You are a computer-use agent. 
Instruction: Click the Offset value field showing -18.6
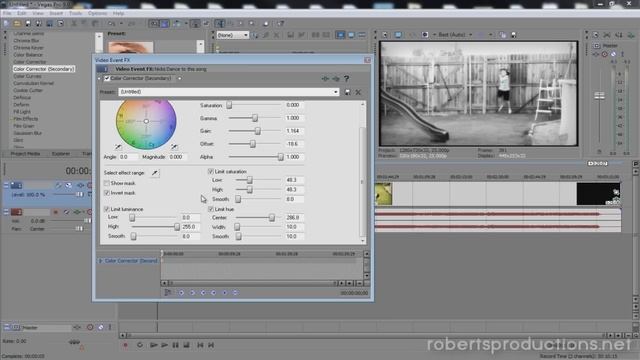click(294, 144)
